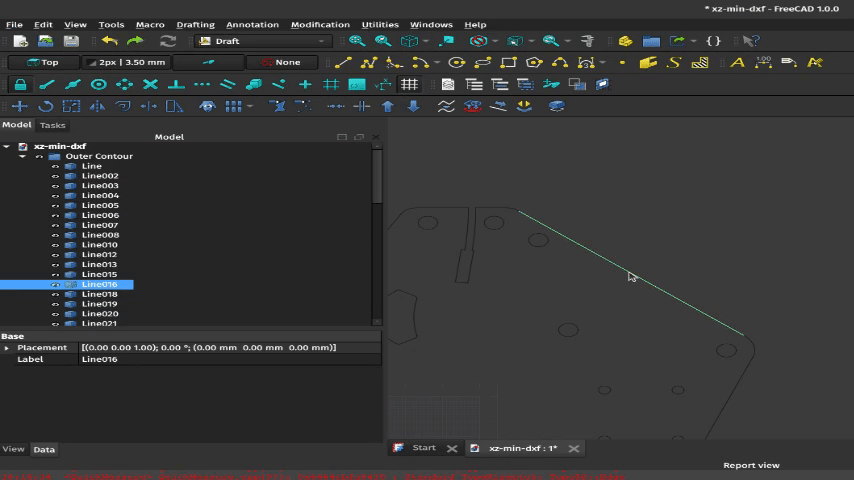Click the Rotate tool icon
Screen dimensions: 854x480
point(46,106)
